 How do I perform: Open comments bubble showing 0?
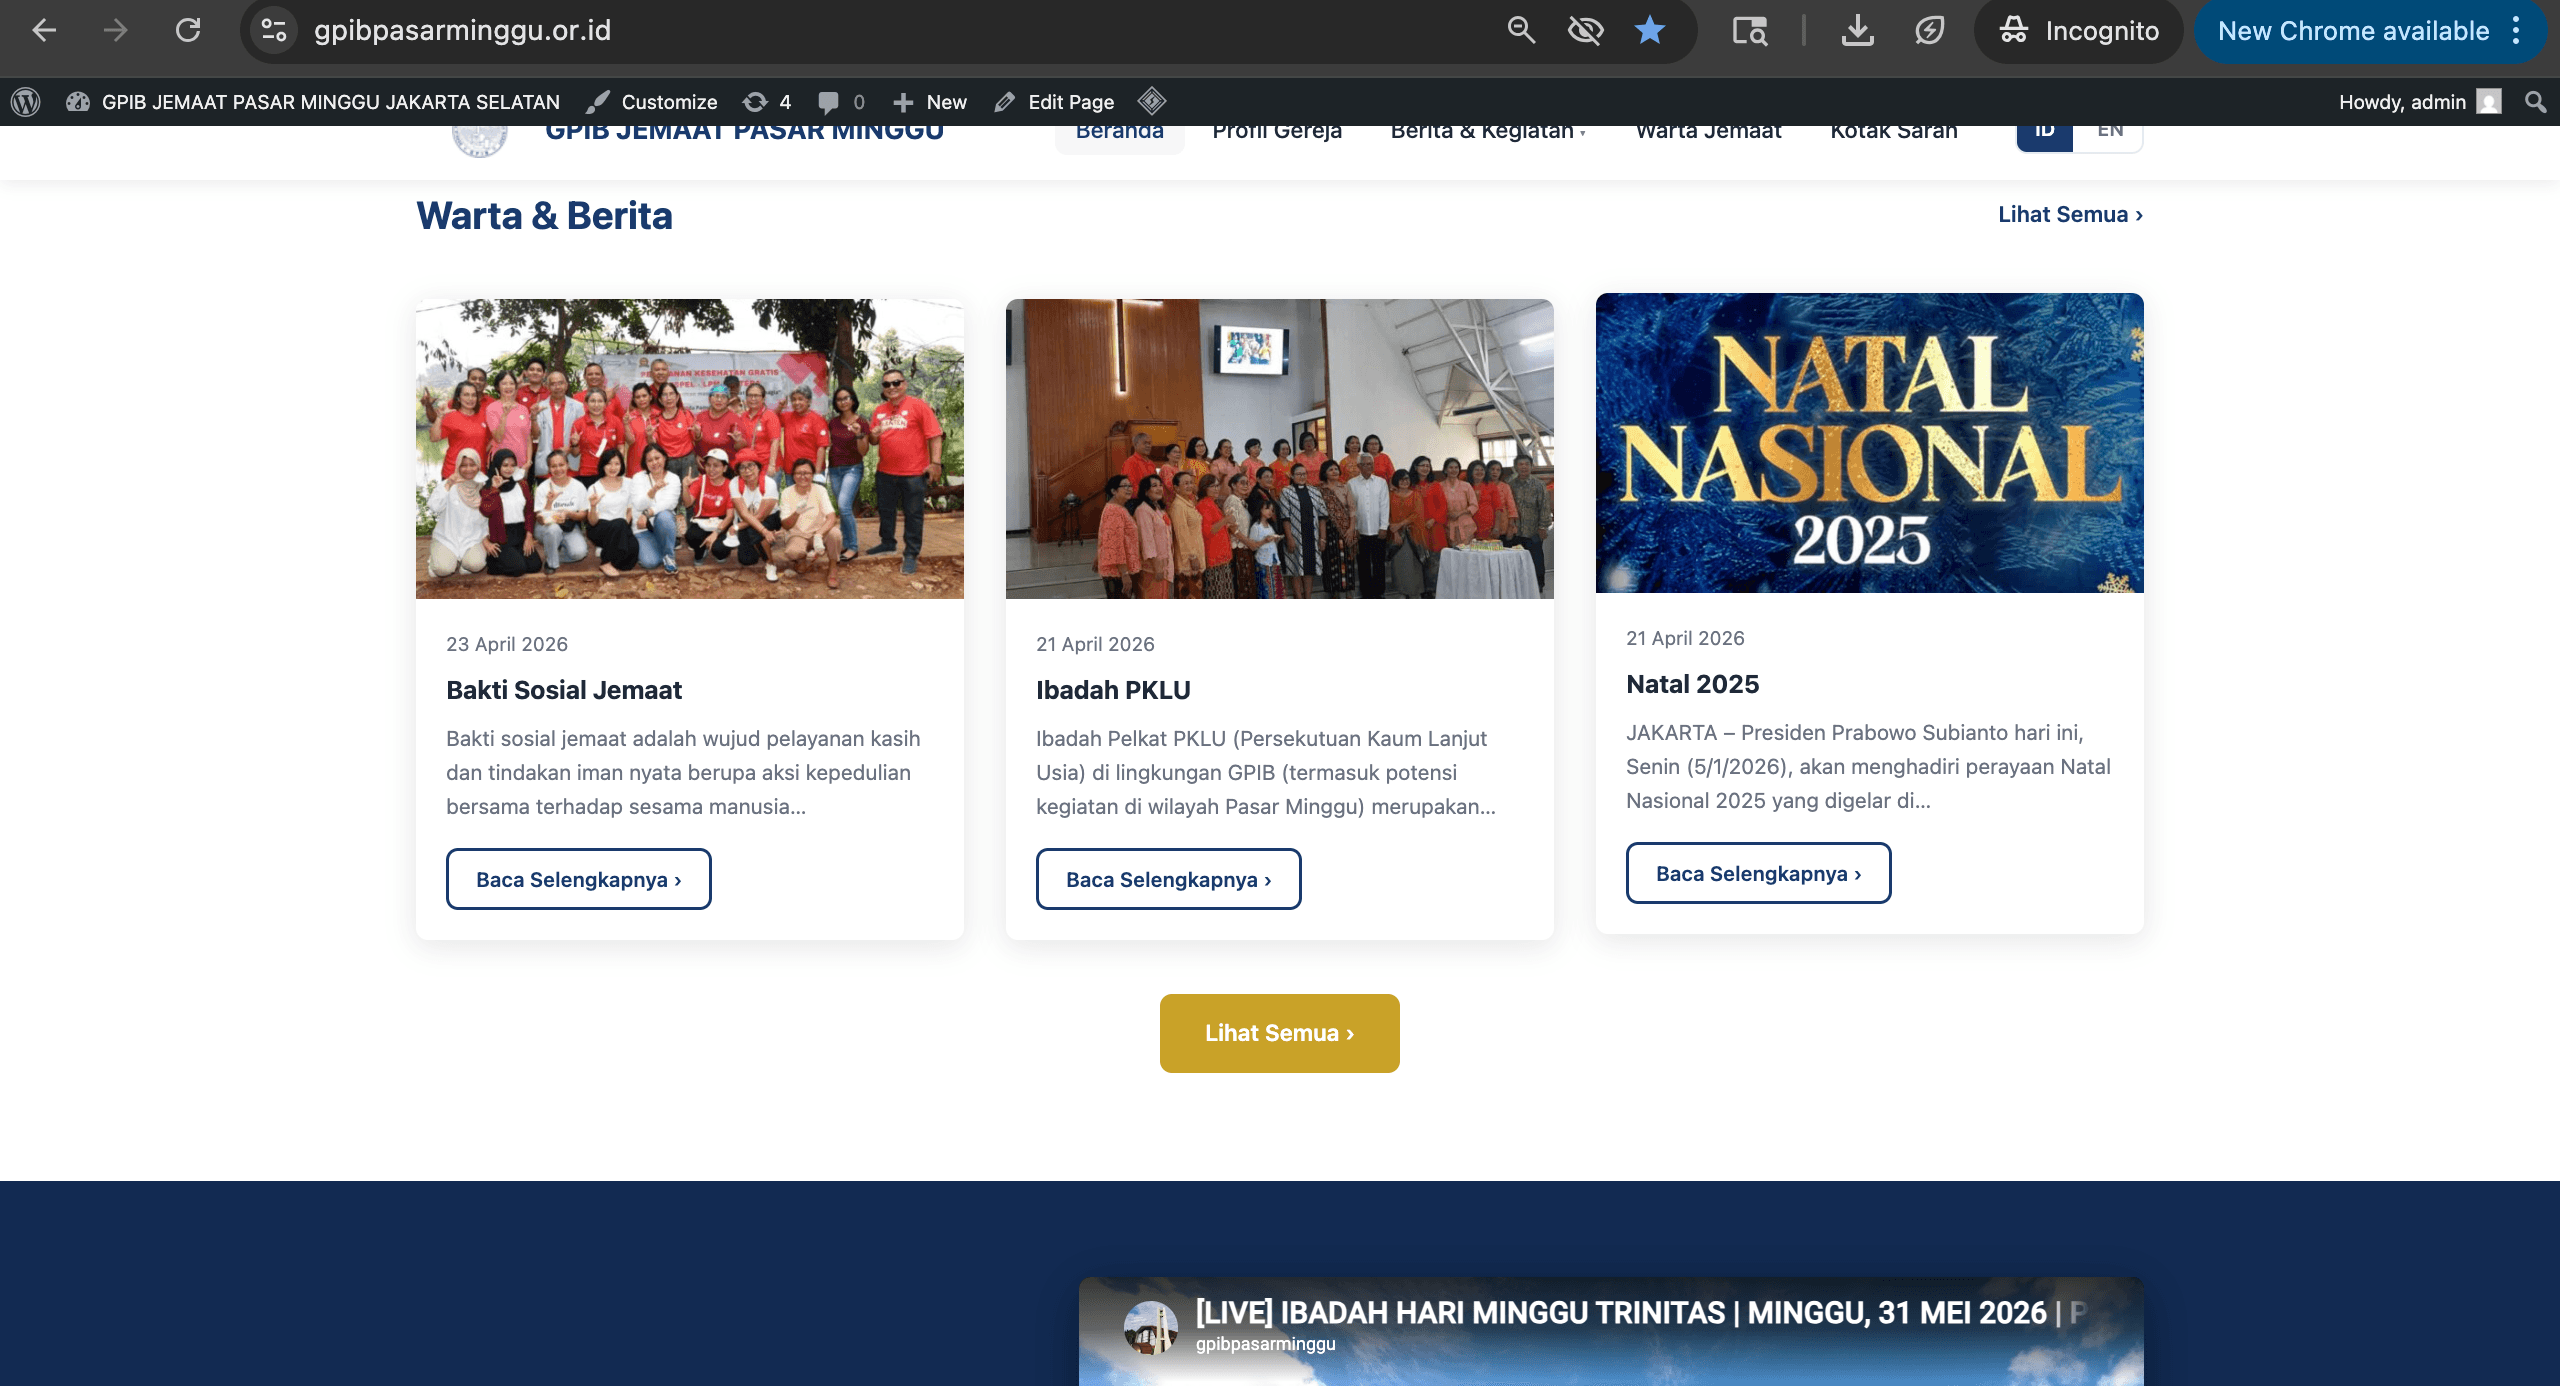point(841,102)
